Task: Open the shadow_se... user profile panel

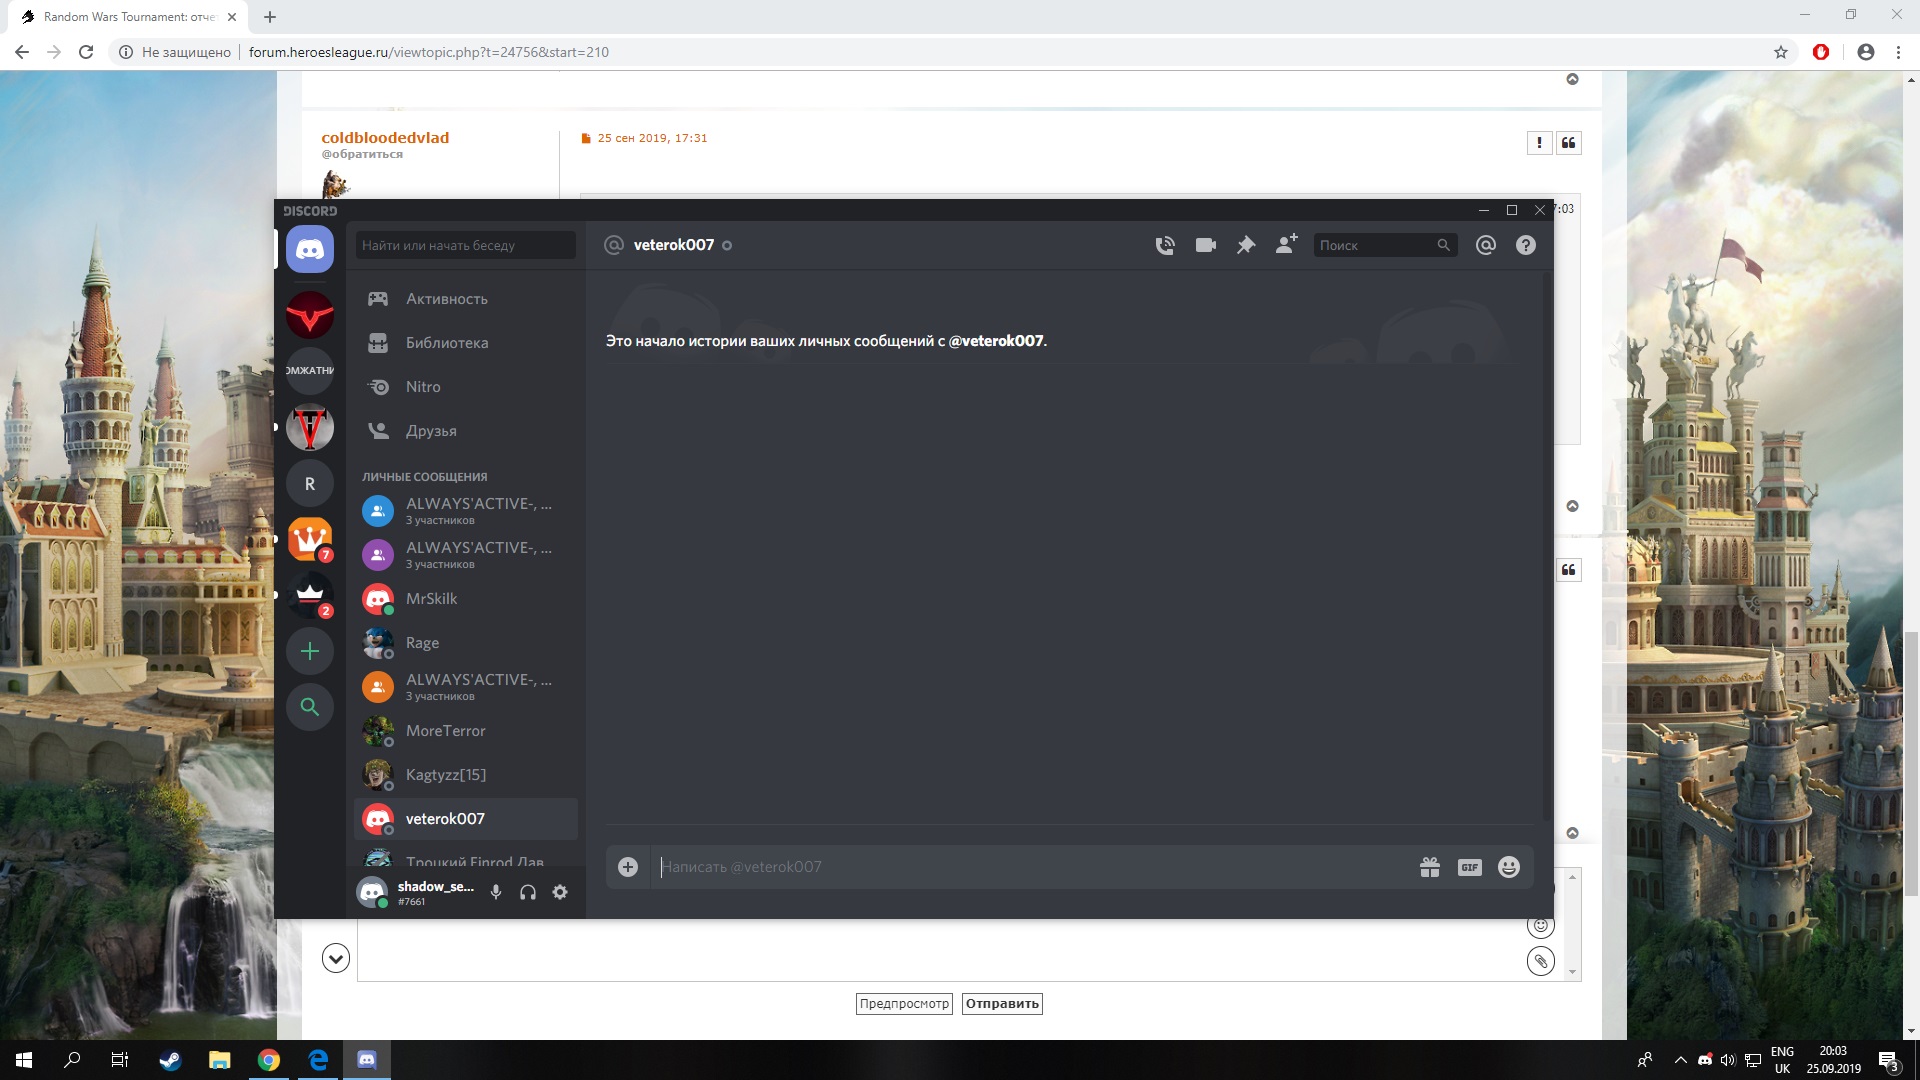Action: click(x=418, y=892)
